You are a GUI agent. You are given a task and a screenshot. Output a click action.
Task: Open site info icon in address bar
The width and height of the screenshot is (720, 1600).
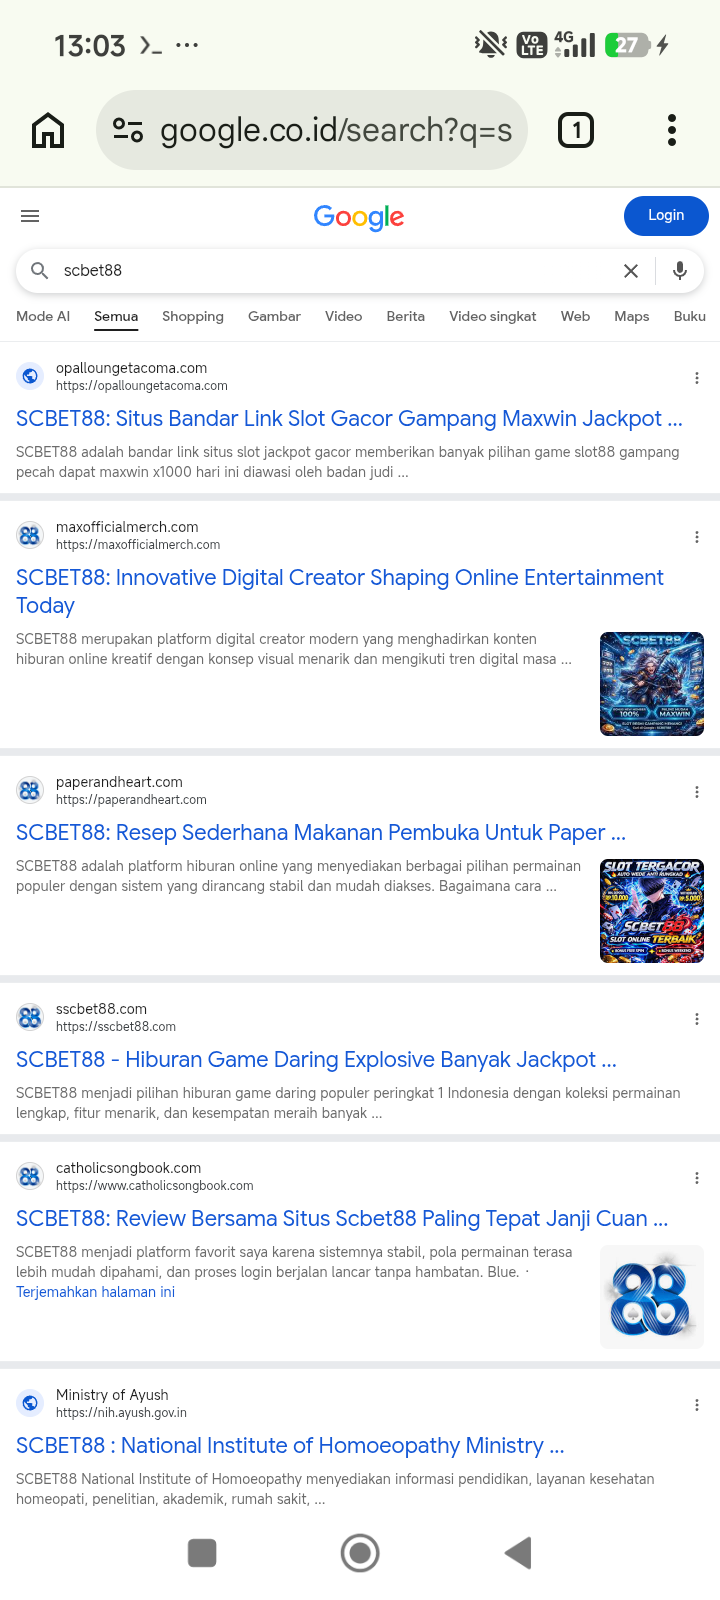128,130
